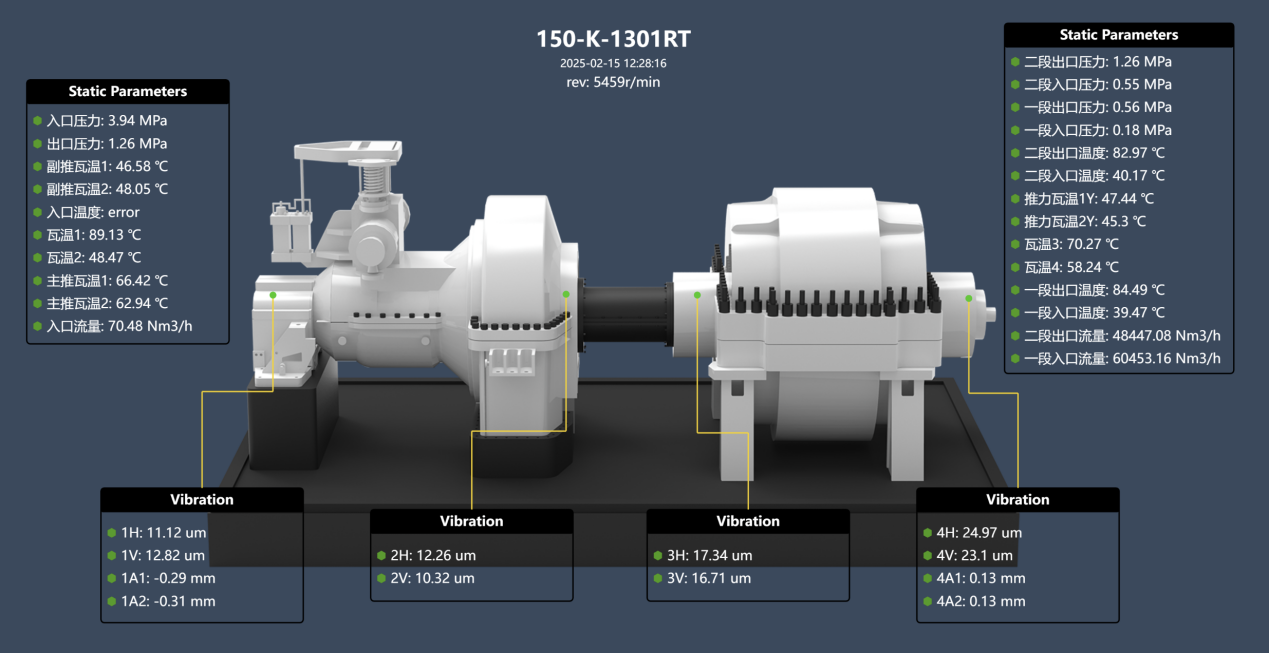Select the green indicator beside 4H 24.97 um
The height and width of the screenshot is (653, 1269).
[x=928, y=533]
